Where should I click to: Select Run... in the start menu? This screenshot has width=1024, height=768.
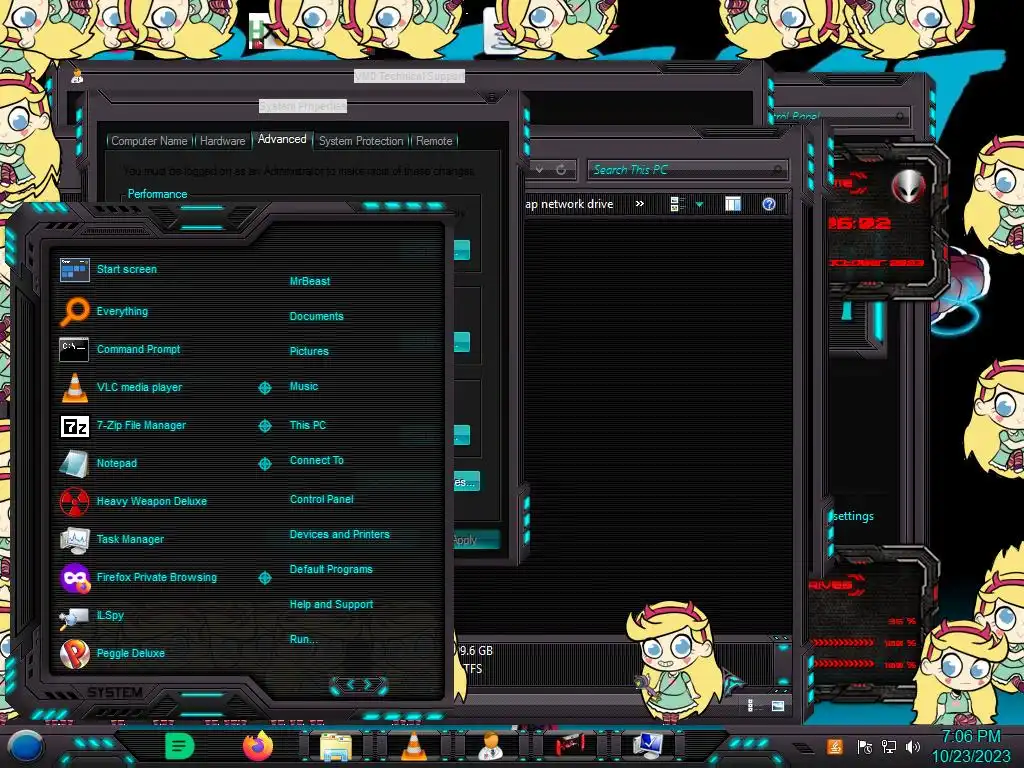click(x=303, y=639)
